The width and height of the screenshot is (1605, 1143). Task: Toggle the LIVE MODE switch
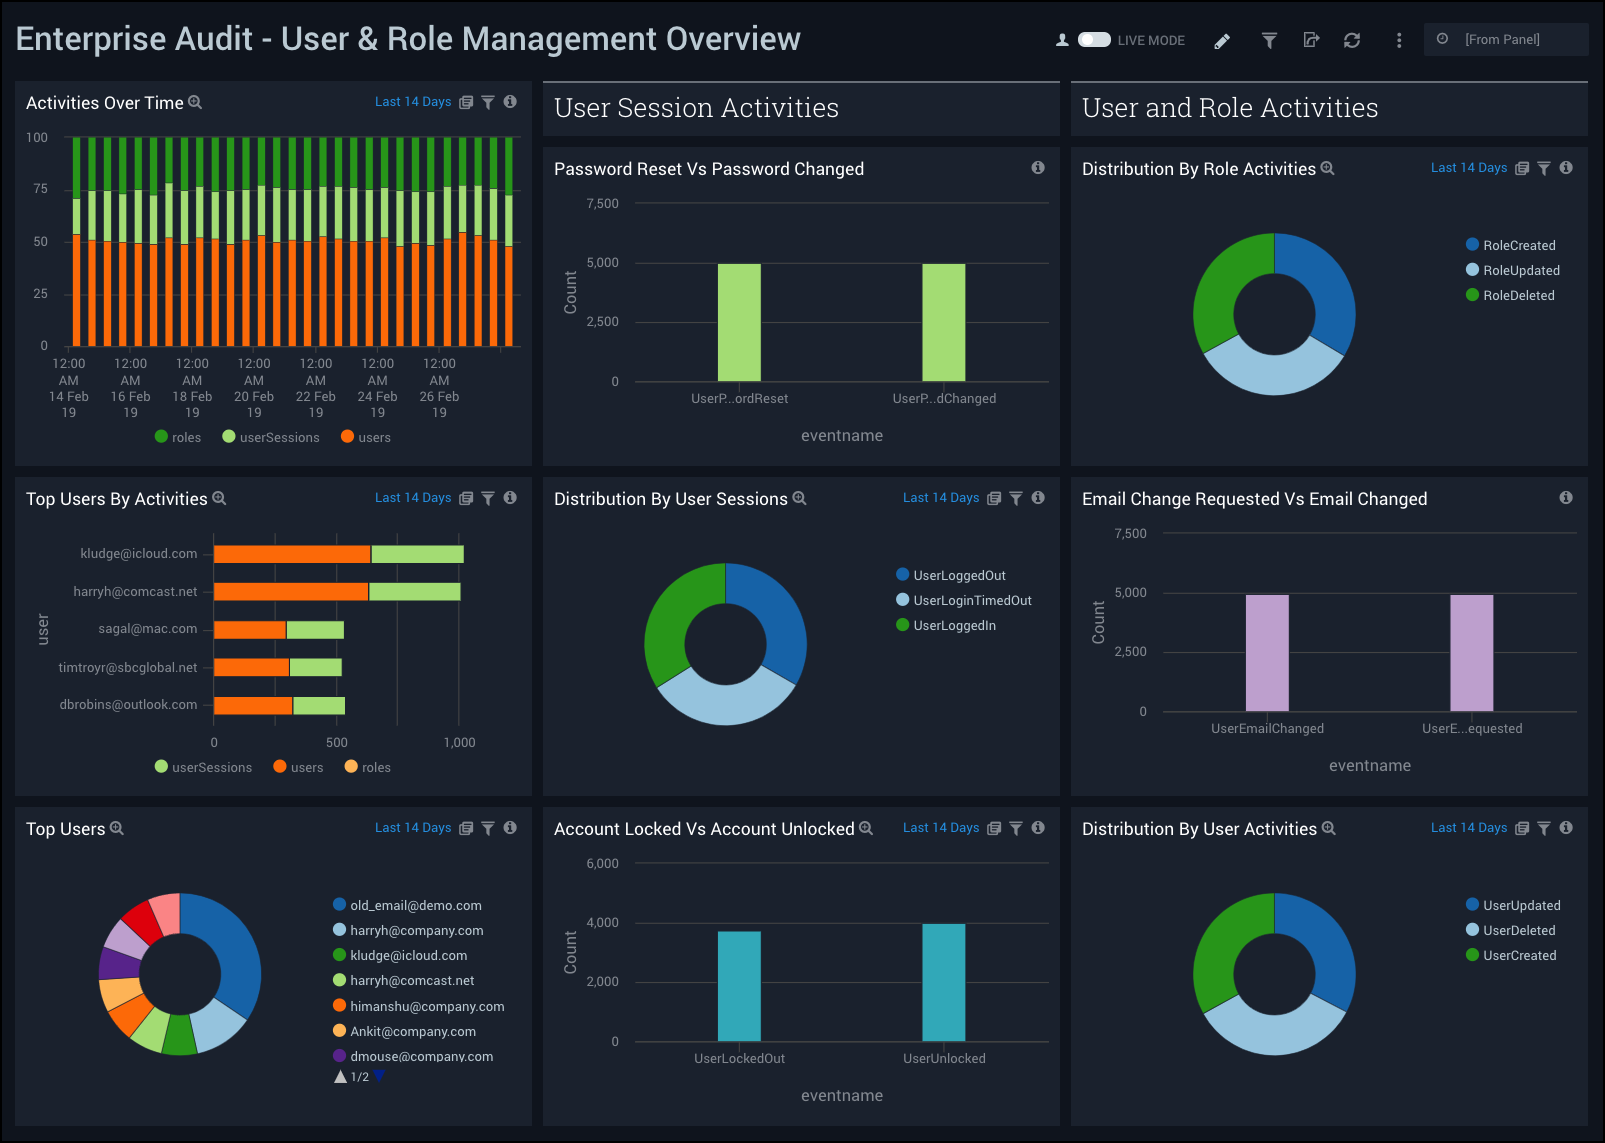pyautogui.click(x=1094, y=40)
